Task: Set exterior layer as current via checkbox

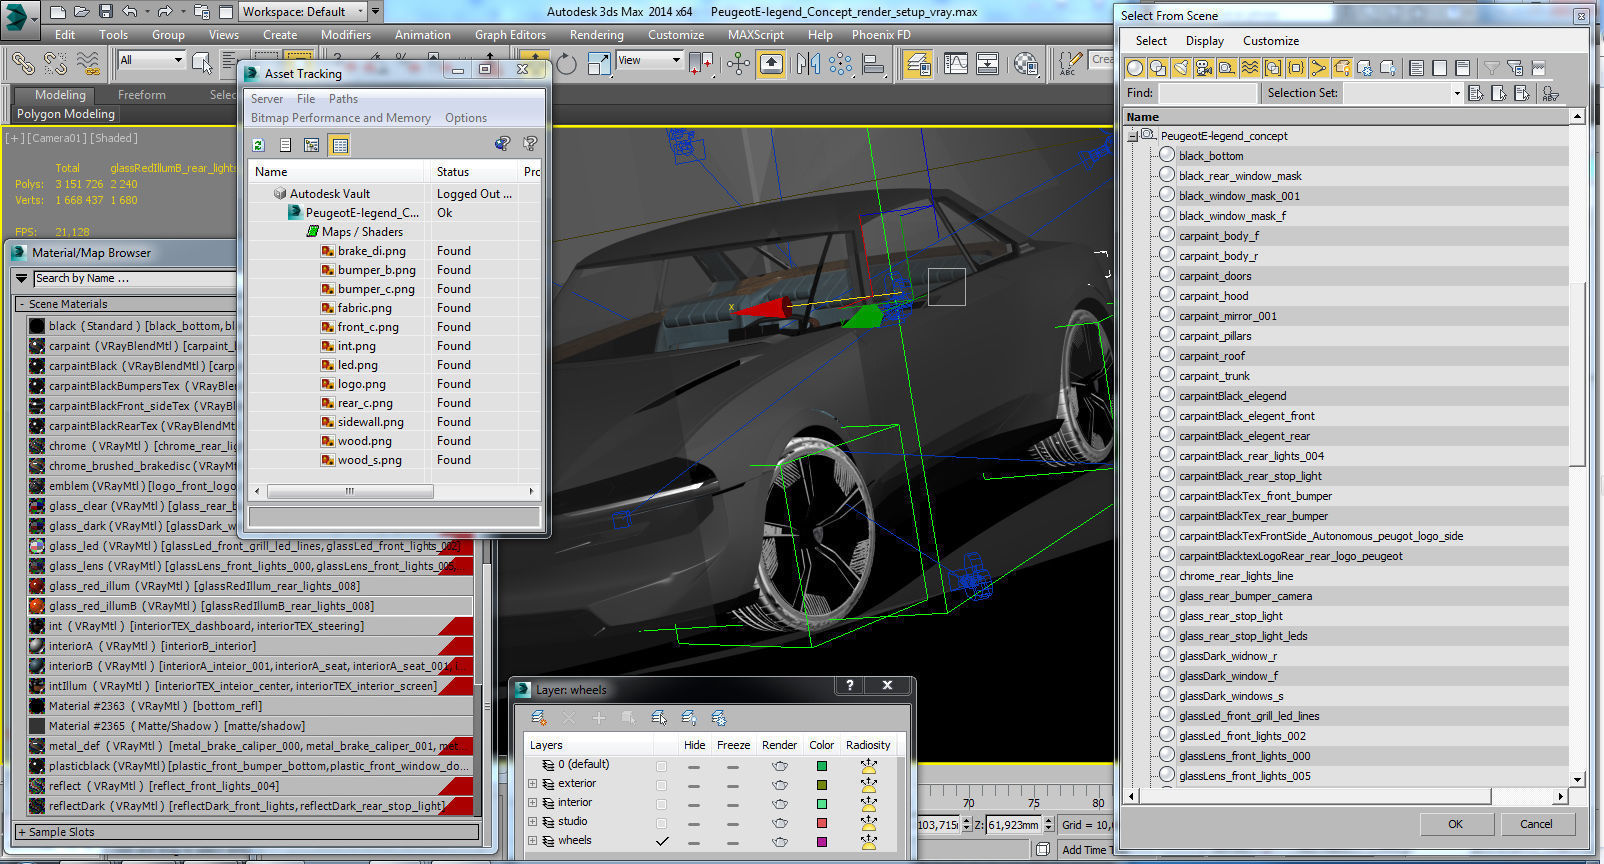Action: [x=661, y=785]
